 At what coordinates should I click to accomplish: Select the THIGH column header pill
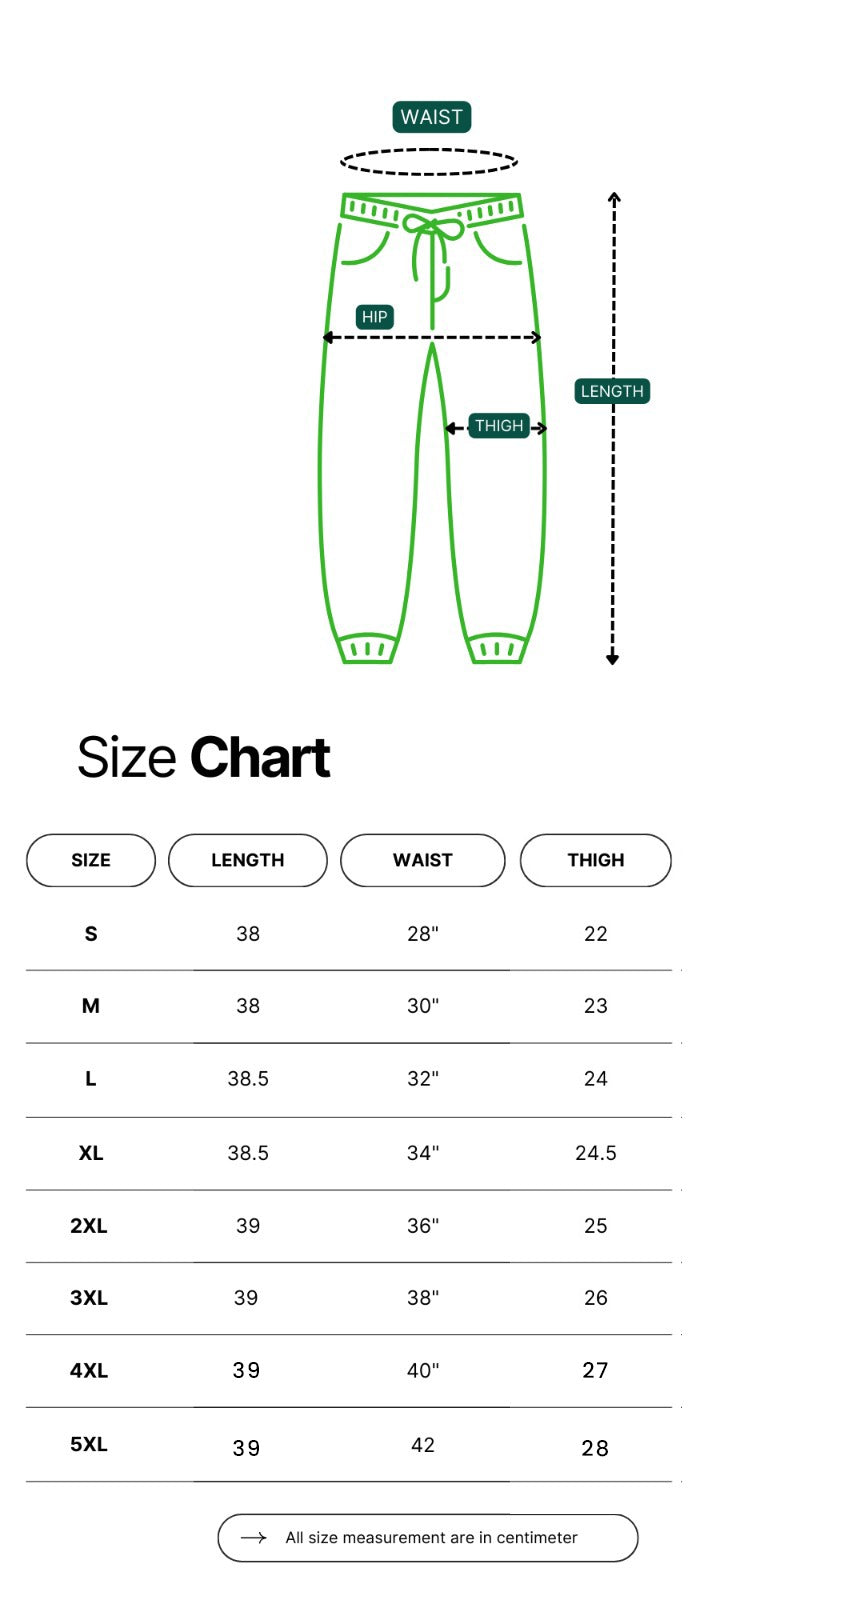click(596, 860)
